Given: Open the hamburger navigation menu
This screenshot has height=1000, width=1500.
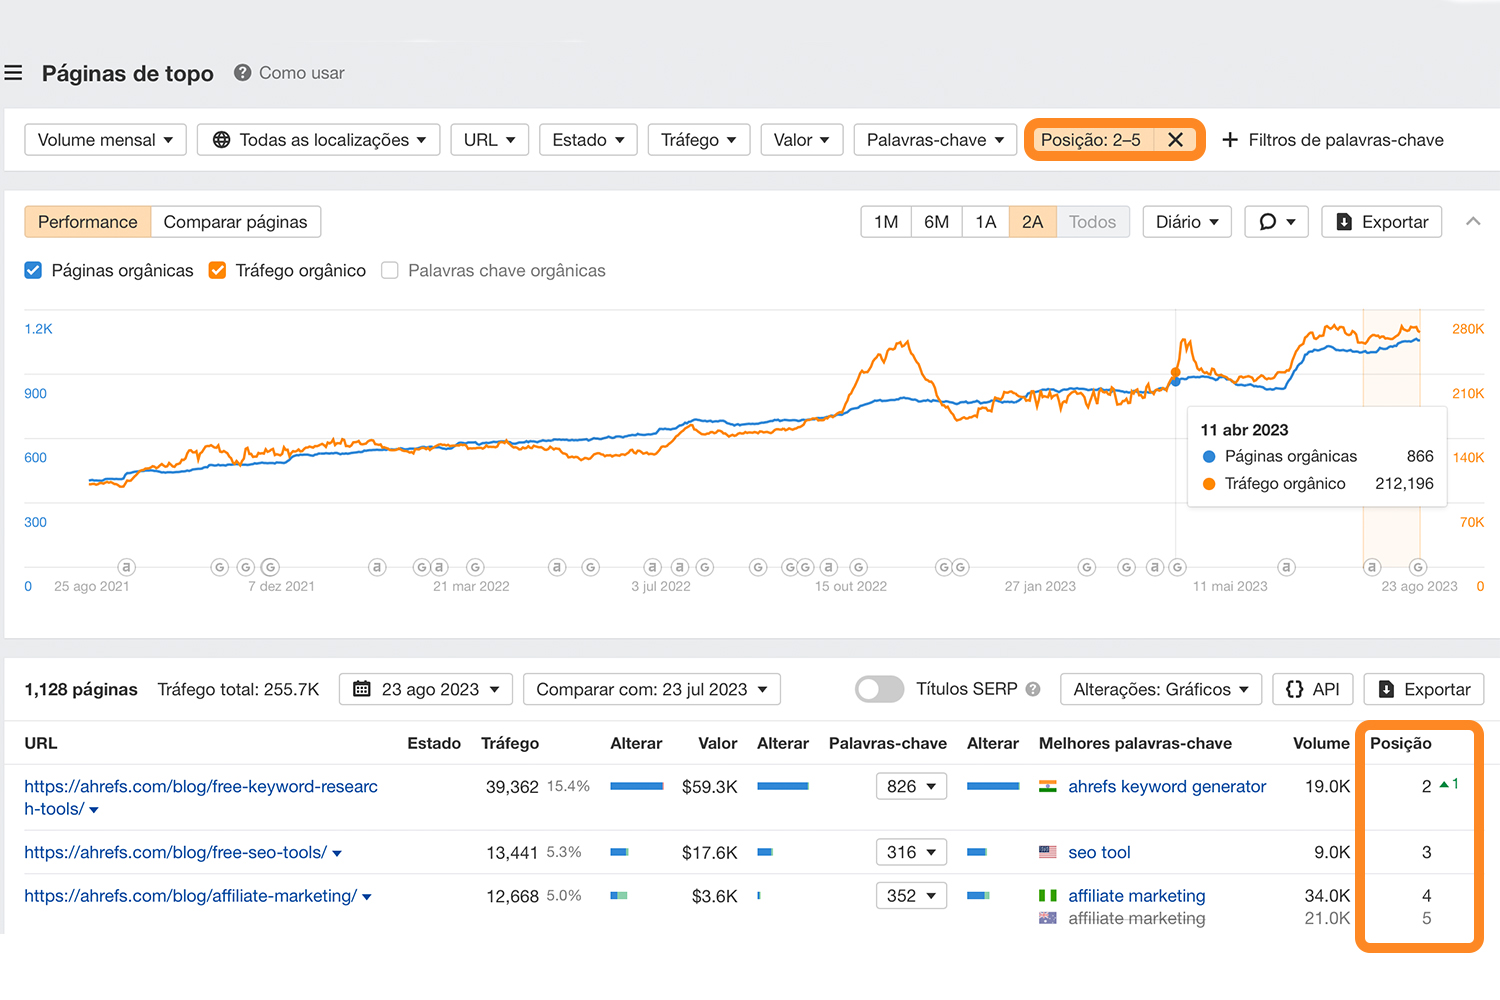Looking at the screenshot, I should pyautogui.click(x=13, y=72).
